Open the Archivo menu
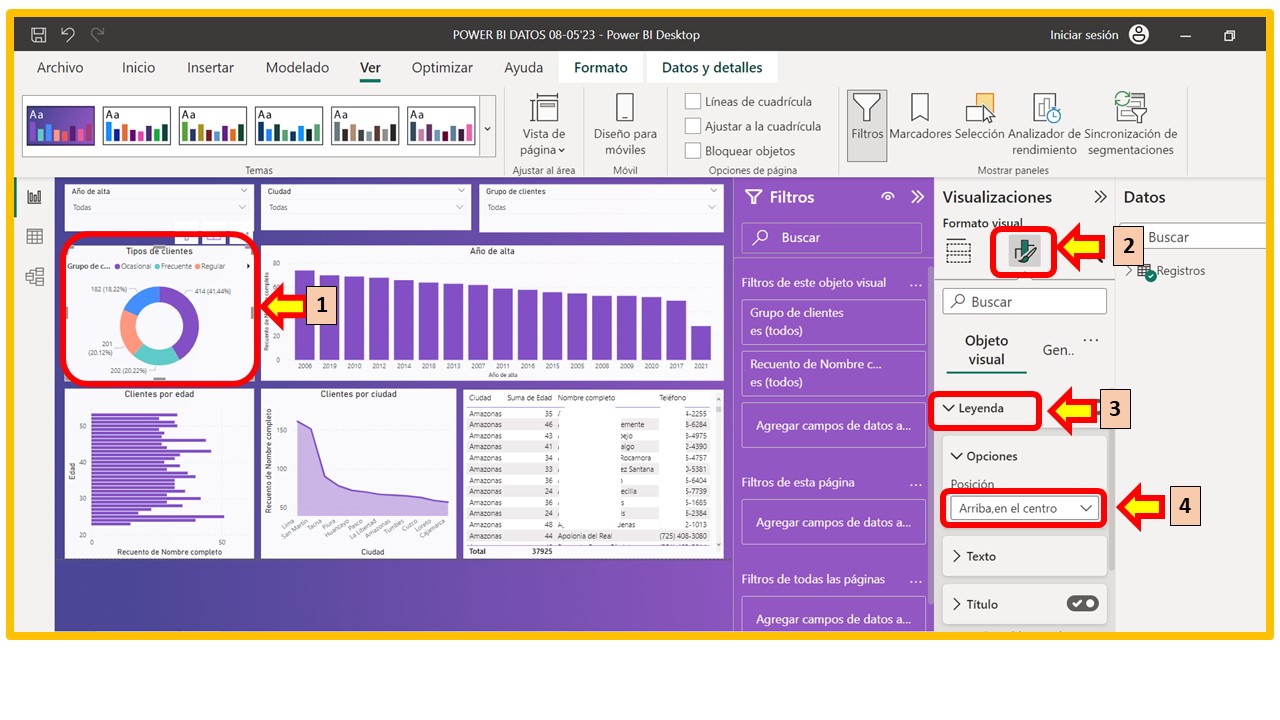This screenshot has height=720, width=1280. pyautogui.click(x=60, y=68)
